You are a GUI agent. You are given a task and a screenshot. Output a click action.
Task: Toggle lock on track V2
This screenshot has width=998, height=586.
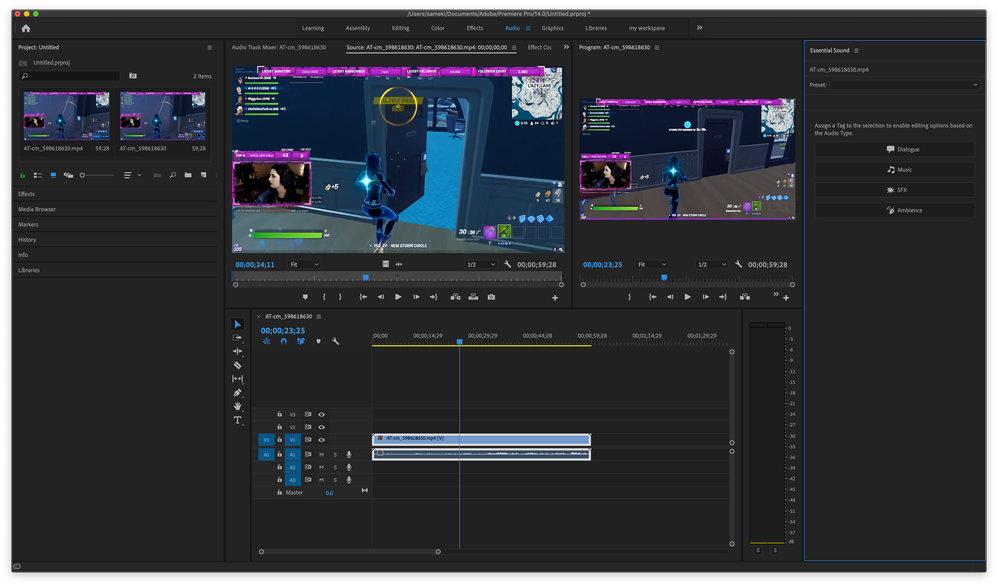[x=280, y=427]
